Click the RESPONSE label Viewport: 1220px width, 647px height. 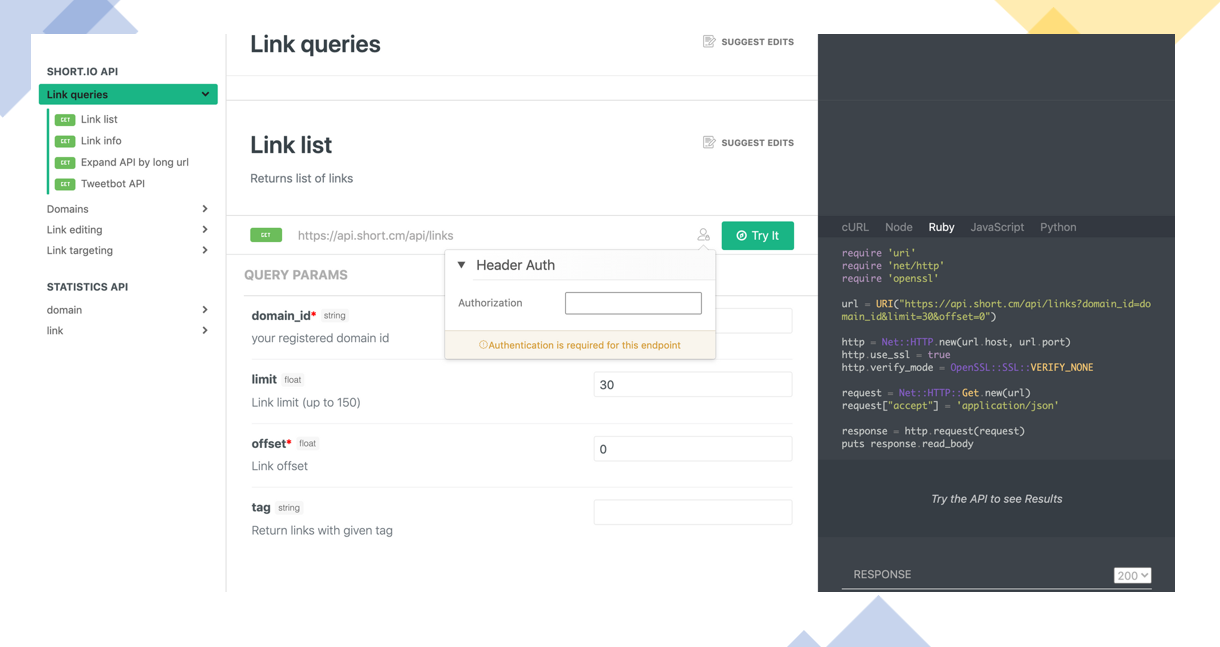click(x=882, y=575)
